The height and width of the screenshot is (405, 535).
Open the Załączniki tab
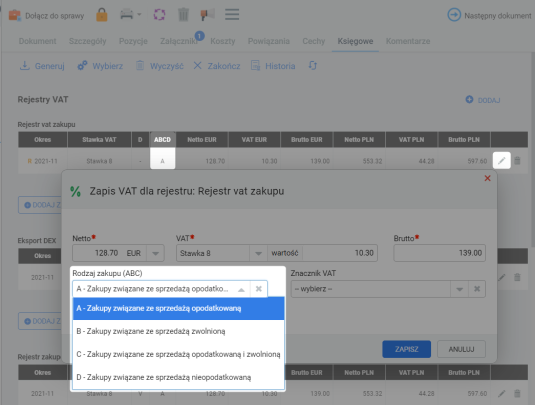[179, 41]
